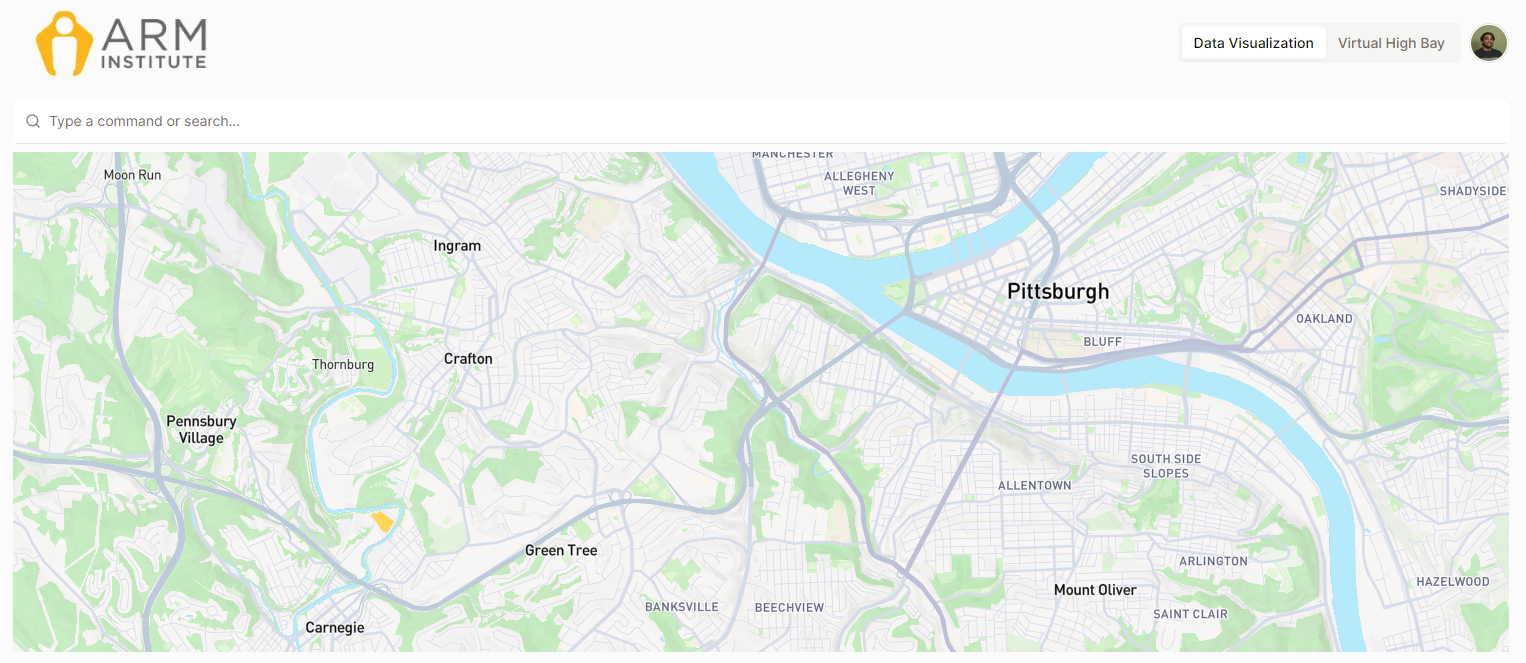Select the Moon Run label

coord(132,175)
